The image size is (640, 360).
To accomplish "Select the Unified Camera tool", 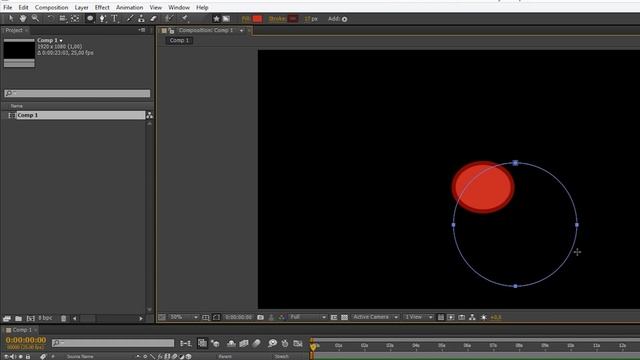I will [62, 19].
